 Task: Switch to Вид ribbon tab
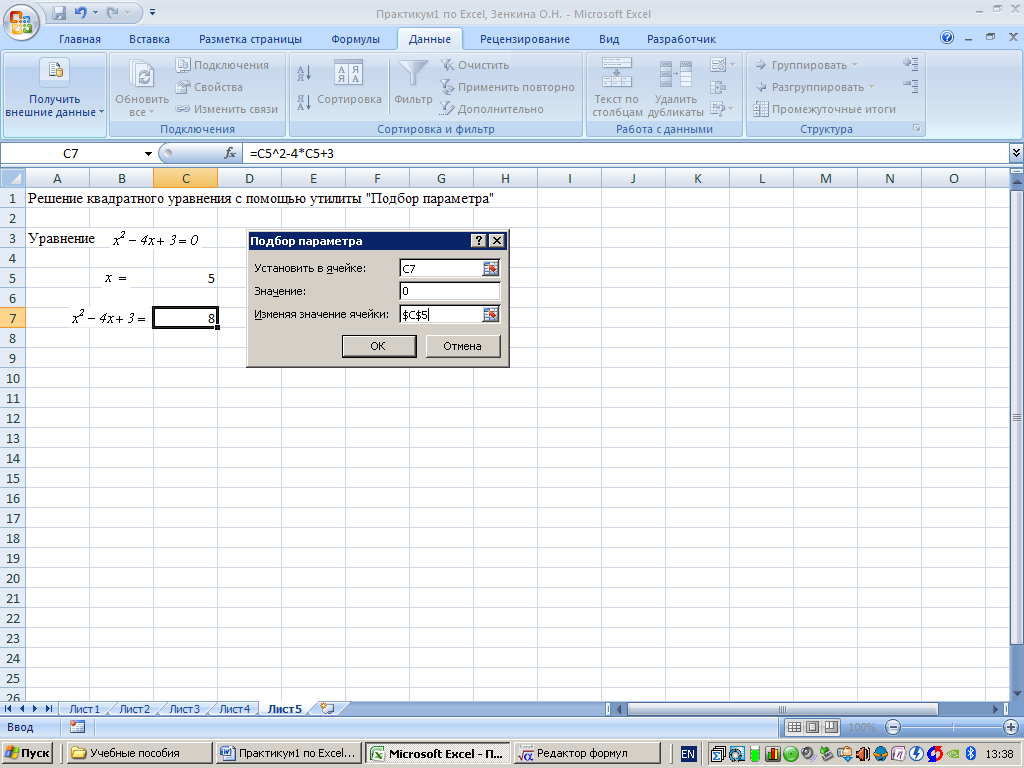[609, 39]
